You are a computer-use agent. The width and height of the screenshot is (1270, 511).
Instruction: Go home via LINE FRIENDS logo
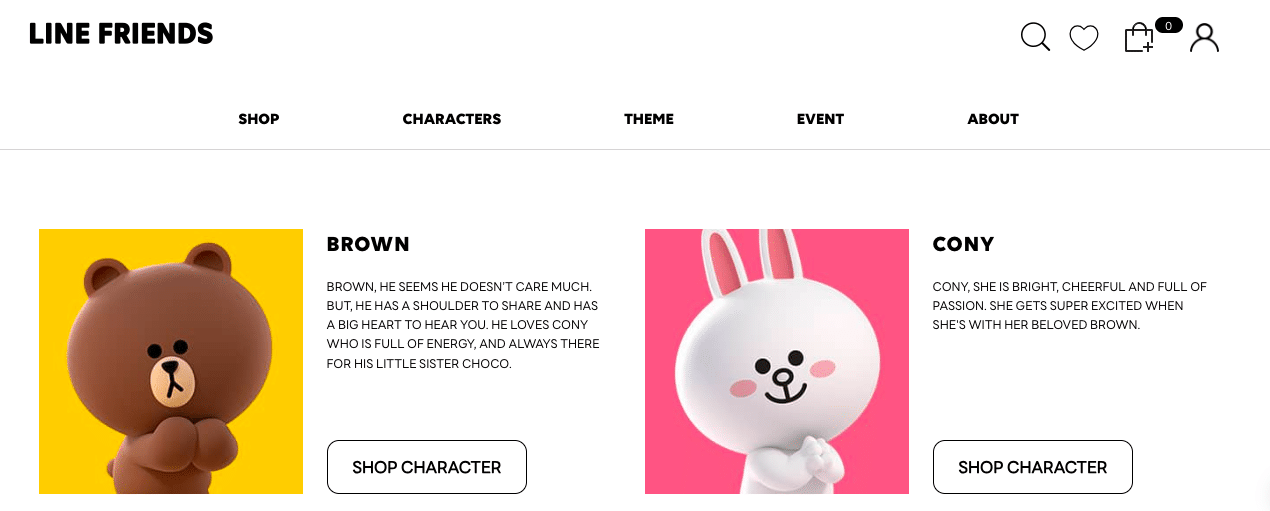pyautogui.click(x=121, y=34)
